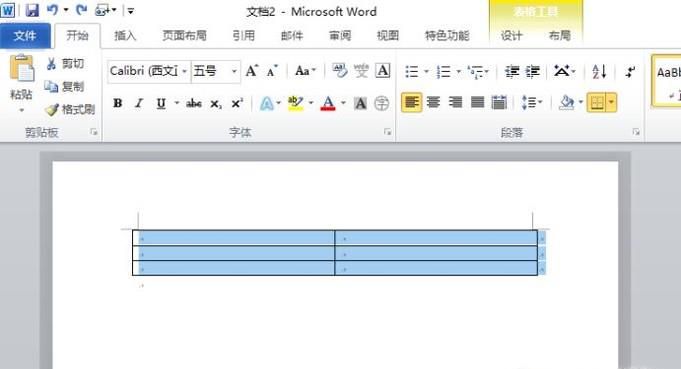Click the character border icon
Image resolution: width=681 pixels, height=369 pixels.
point(383,70)
